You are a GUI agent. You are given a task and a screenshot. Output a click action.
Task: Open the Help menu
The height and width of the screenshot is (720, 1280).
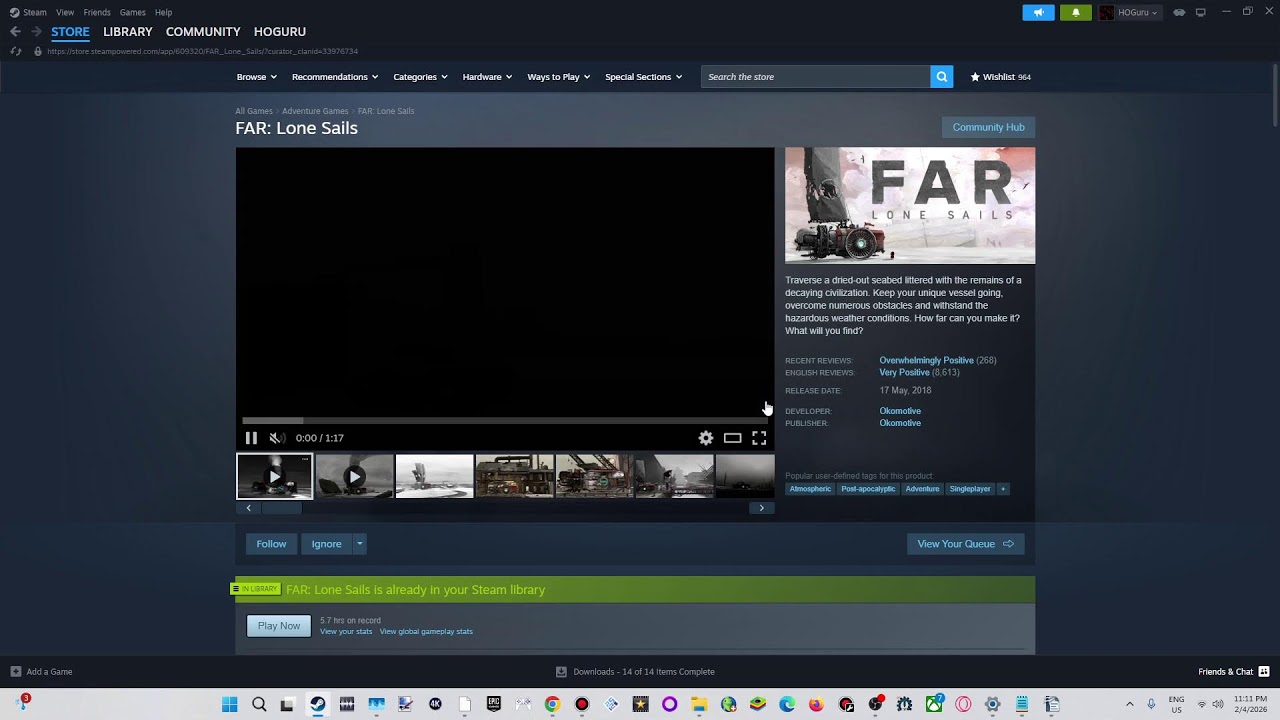164,12
